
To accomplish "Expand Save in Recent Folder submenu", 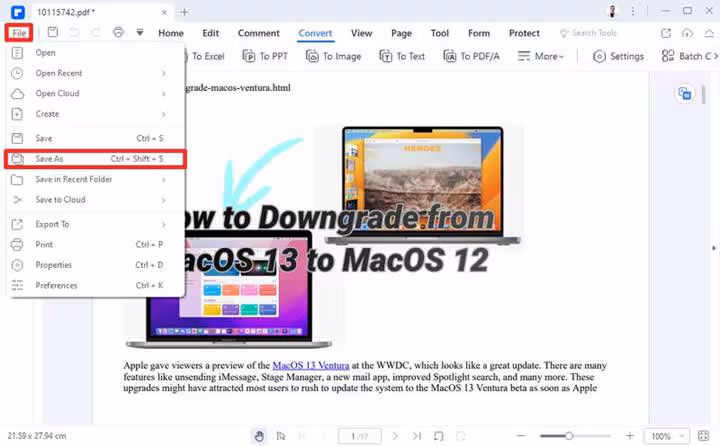I will pos(96,179).
